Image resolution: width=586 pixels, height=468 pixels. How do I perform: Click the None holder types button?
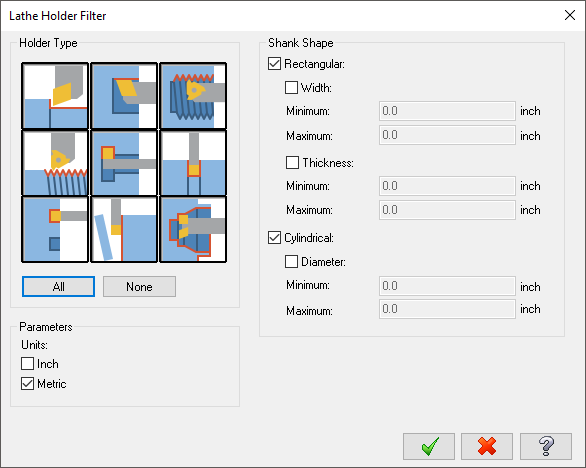pos(139,287)
